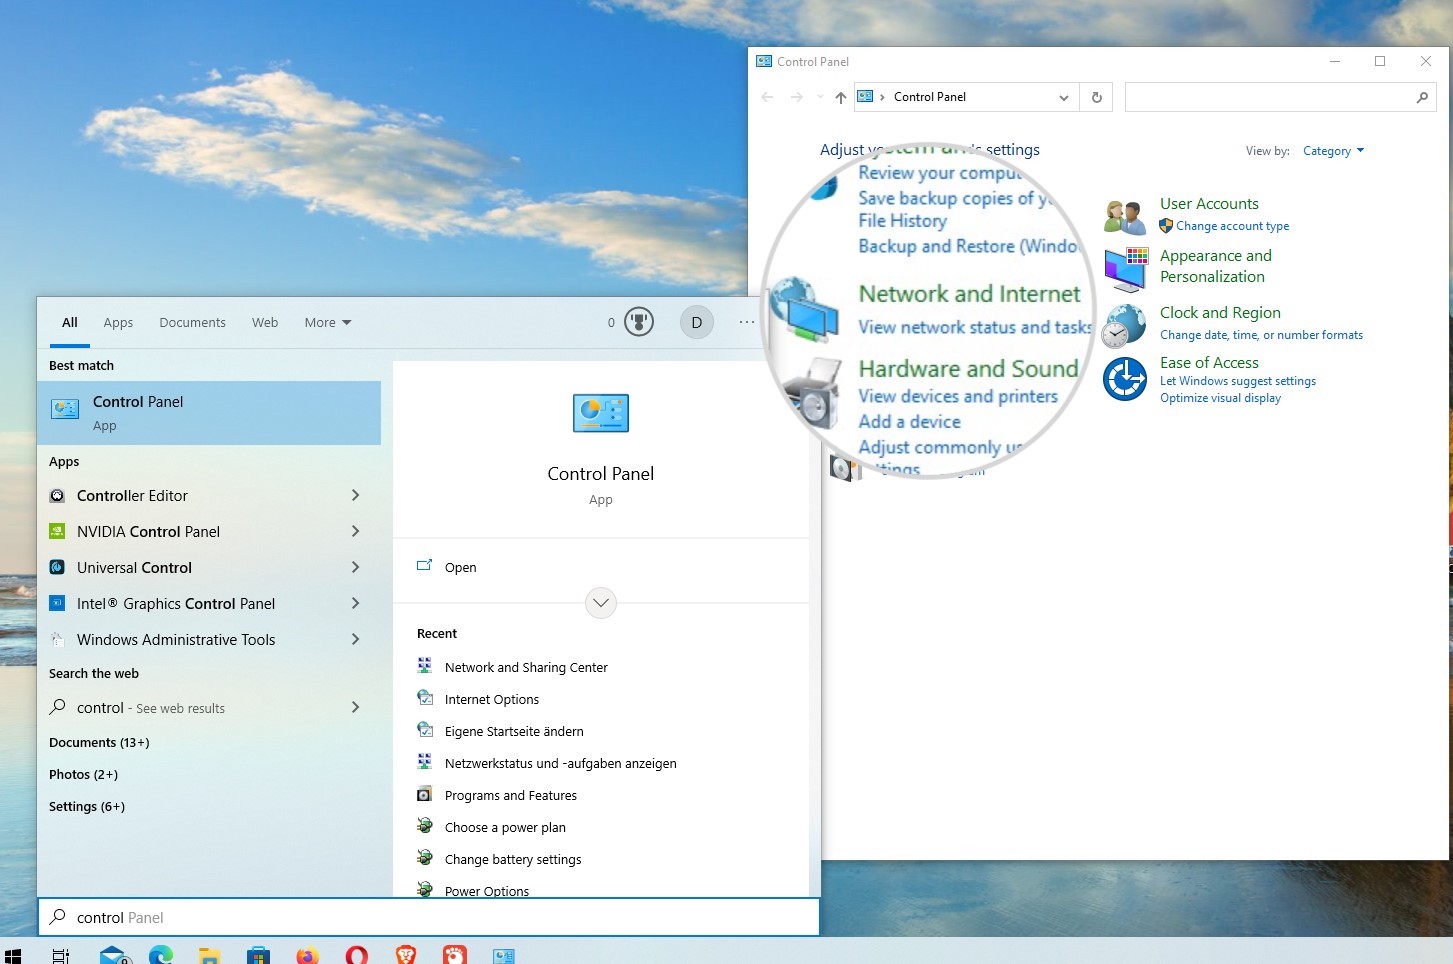
Task: Open Mail app from the taskbar
Action: coord(115,955)
